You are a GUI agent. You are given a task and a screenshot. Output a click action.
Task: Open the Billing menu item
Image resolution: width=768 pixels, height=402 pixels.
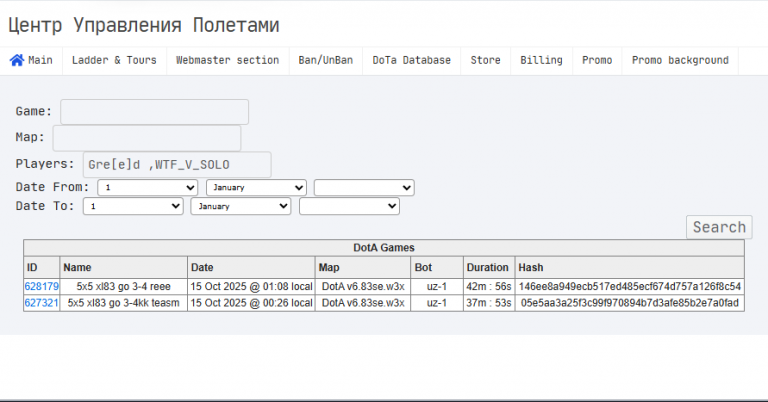pyautogui.click(x=541, y=61)
